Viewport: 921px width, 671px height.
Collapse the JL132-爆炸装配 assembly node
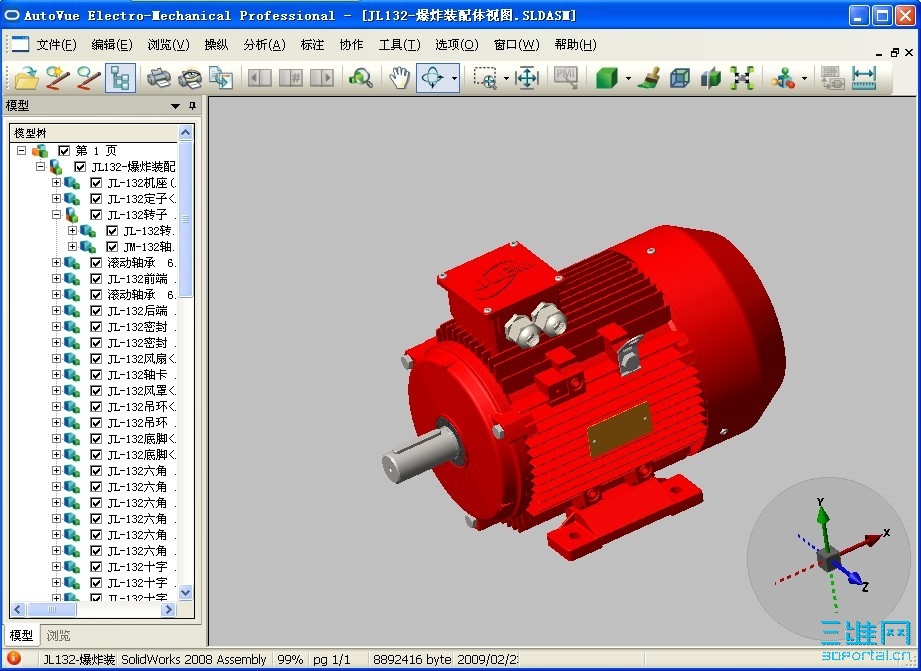tap(41, 166)
